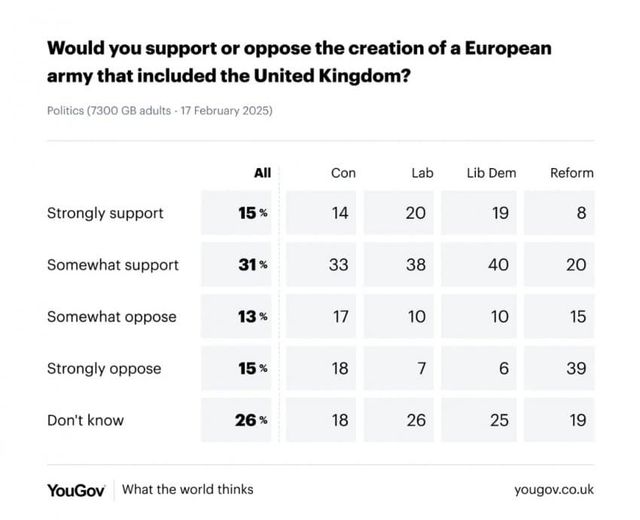
Task: Click the "Don't know" row label
Action: point(86,421)
